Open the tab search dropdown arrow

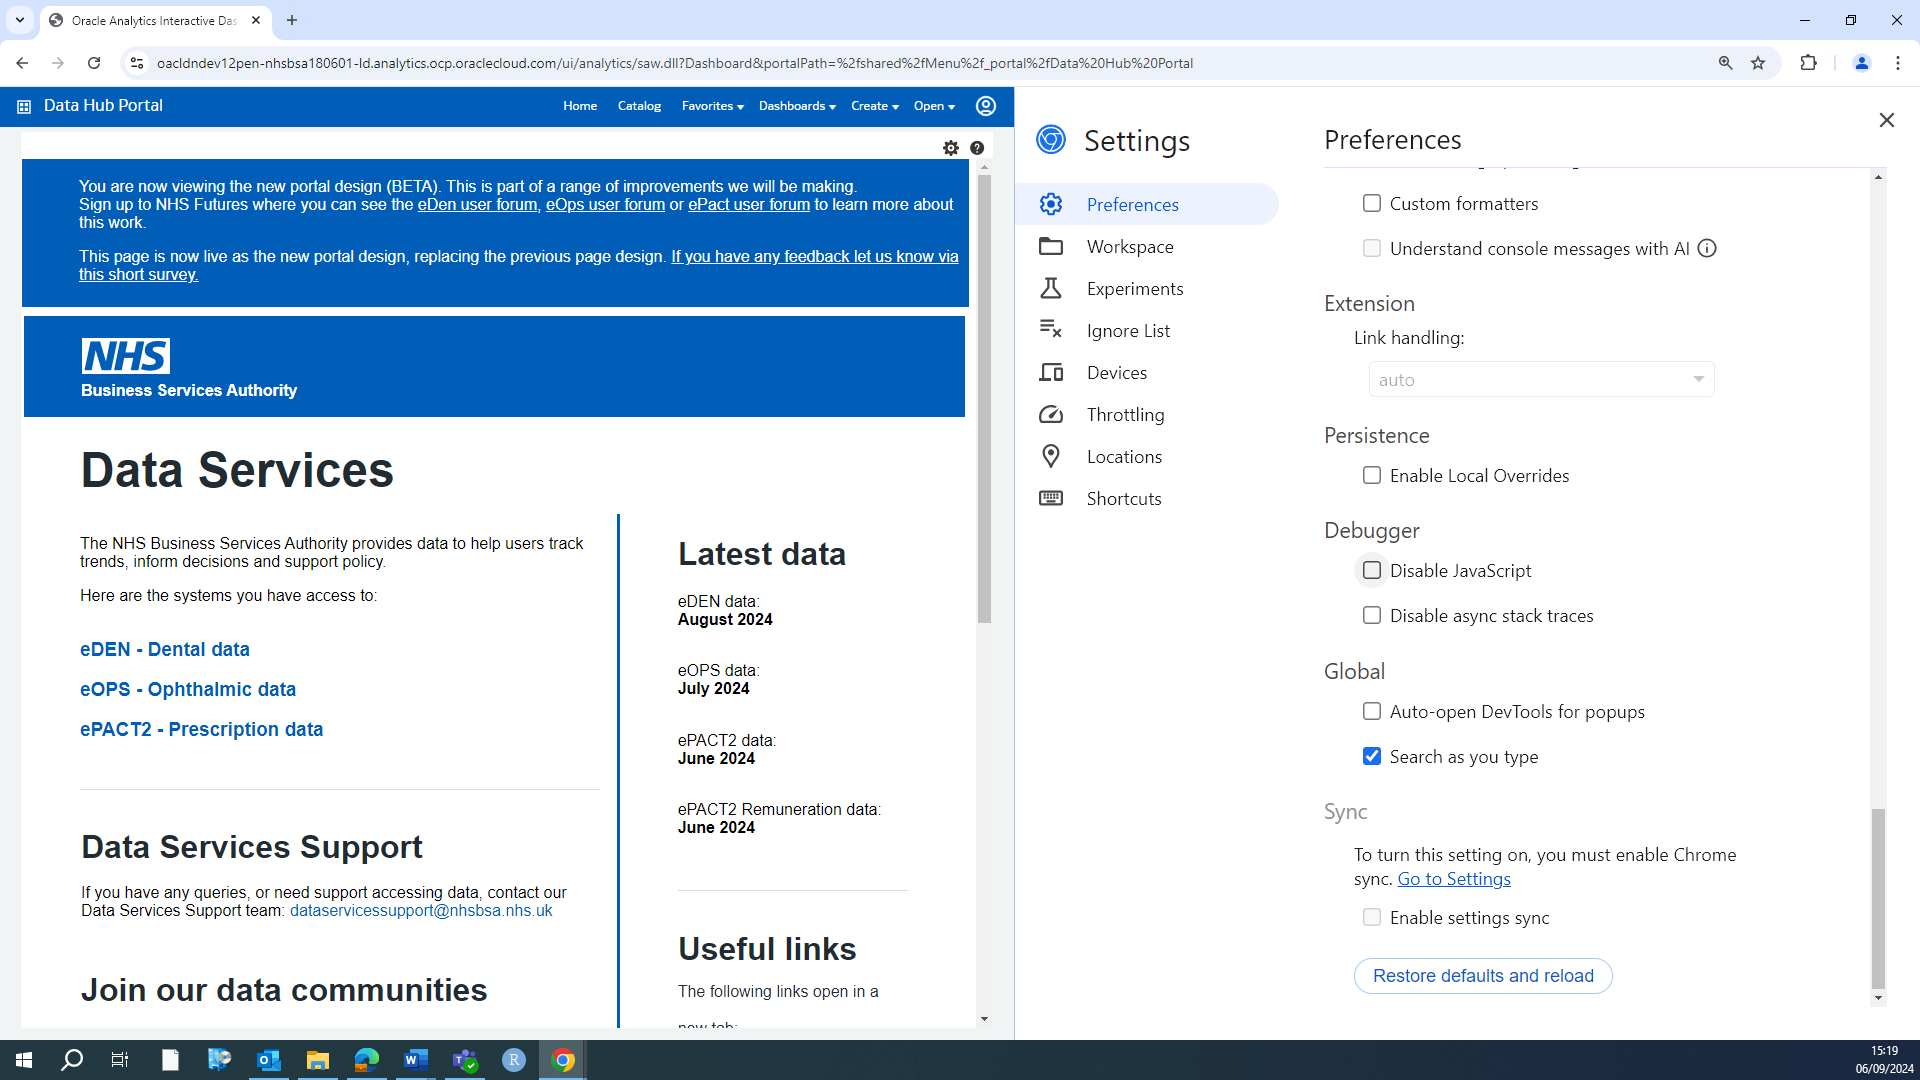click(x=20, y=20)
